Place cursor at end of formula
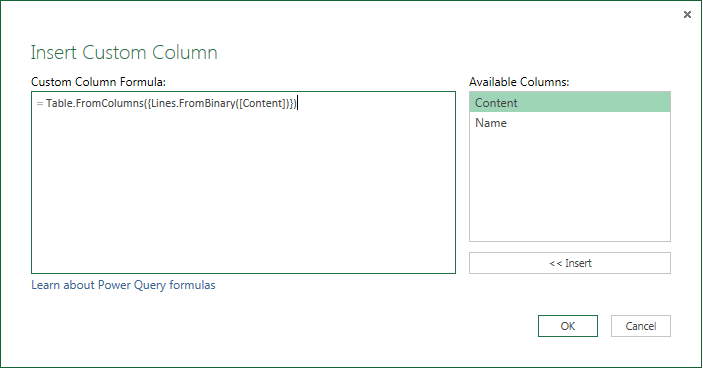703x368 pixels. click(297, 104)
